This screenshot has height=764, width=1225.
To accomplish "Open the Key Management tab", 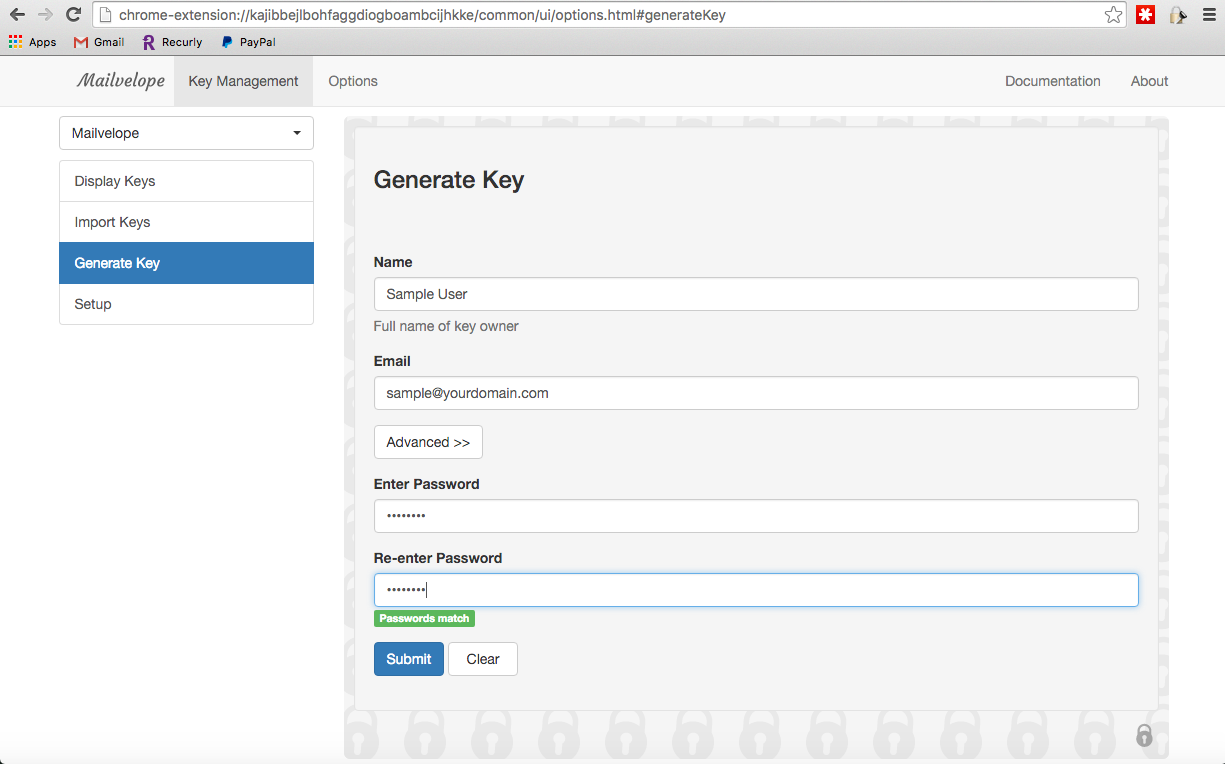I will 243,81.
